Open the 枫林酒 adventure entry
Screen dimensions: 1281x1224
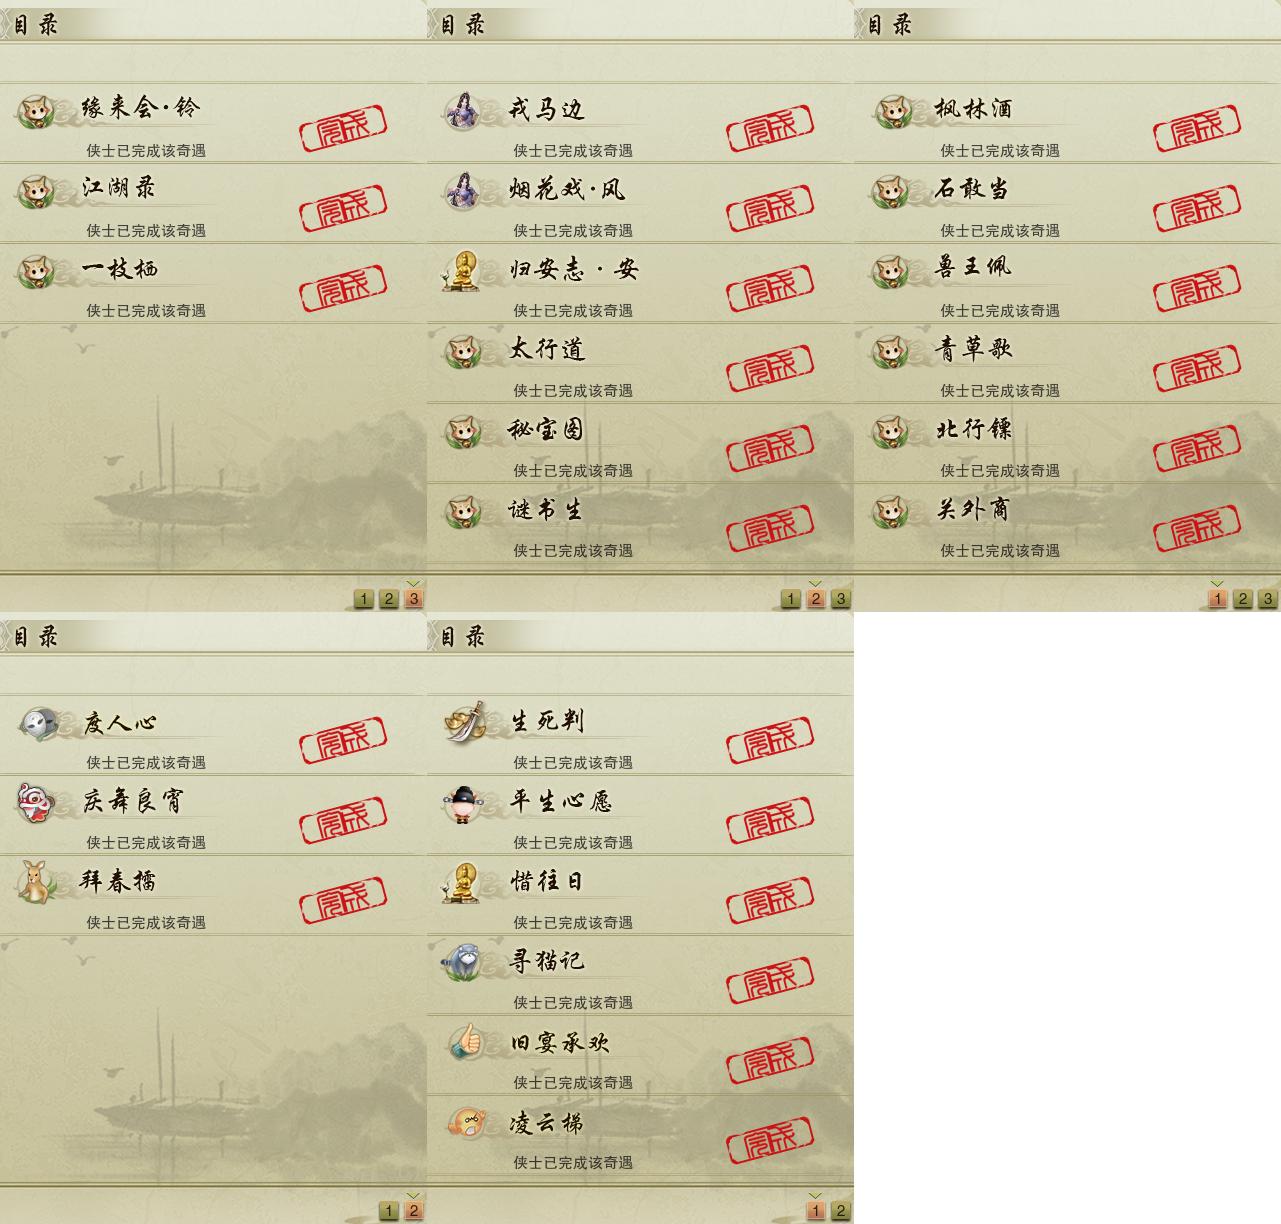[x=1067, y=123]
